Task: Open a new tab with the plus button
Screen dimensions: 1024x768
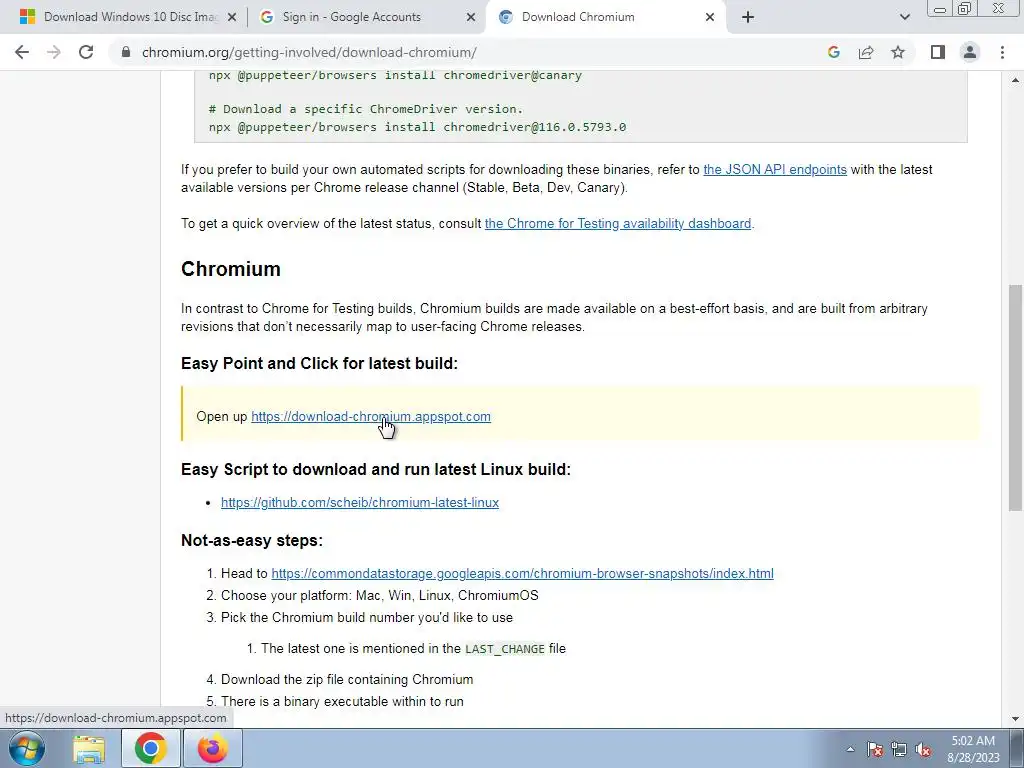Action: 748,17
